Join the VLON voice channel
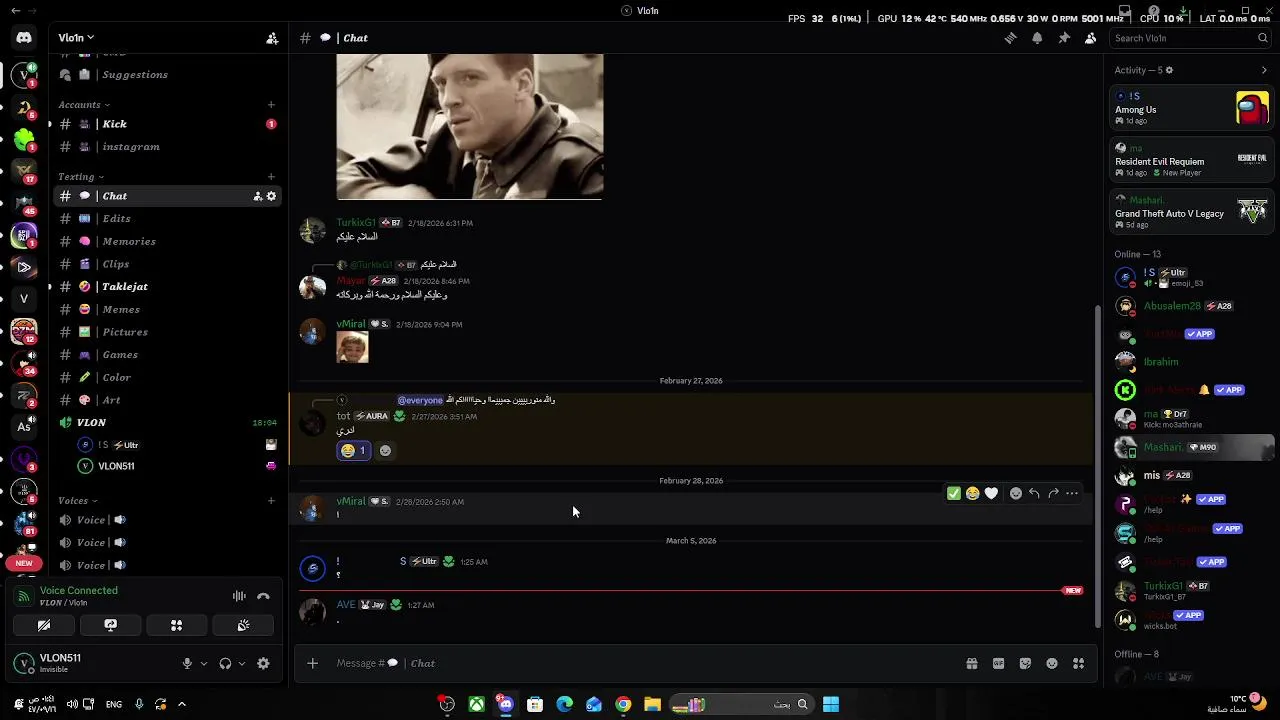 tap(168, 423)
